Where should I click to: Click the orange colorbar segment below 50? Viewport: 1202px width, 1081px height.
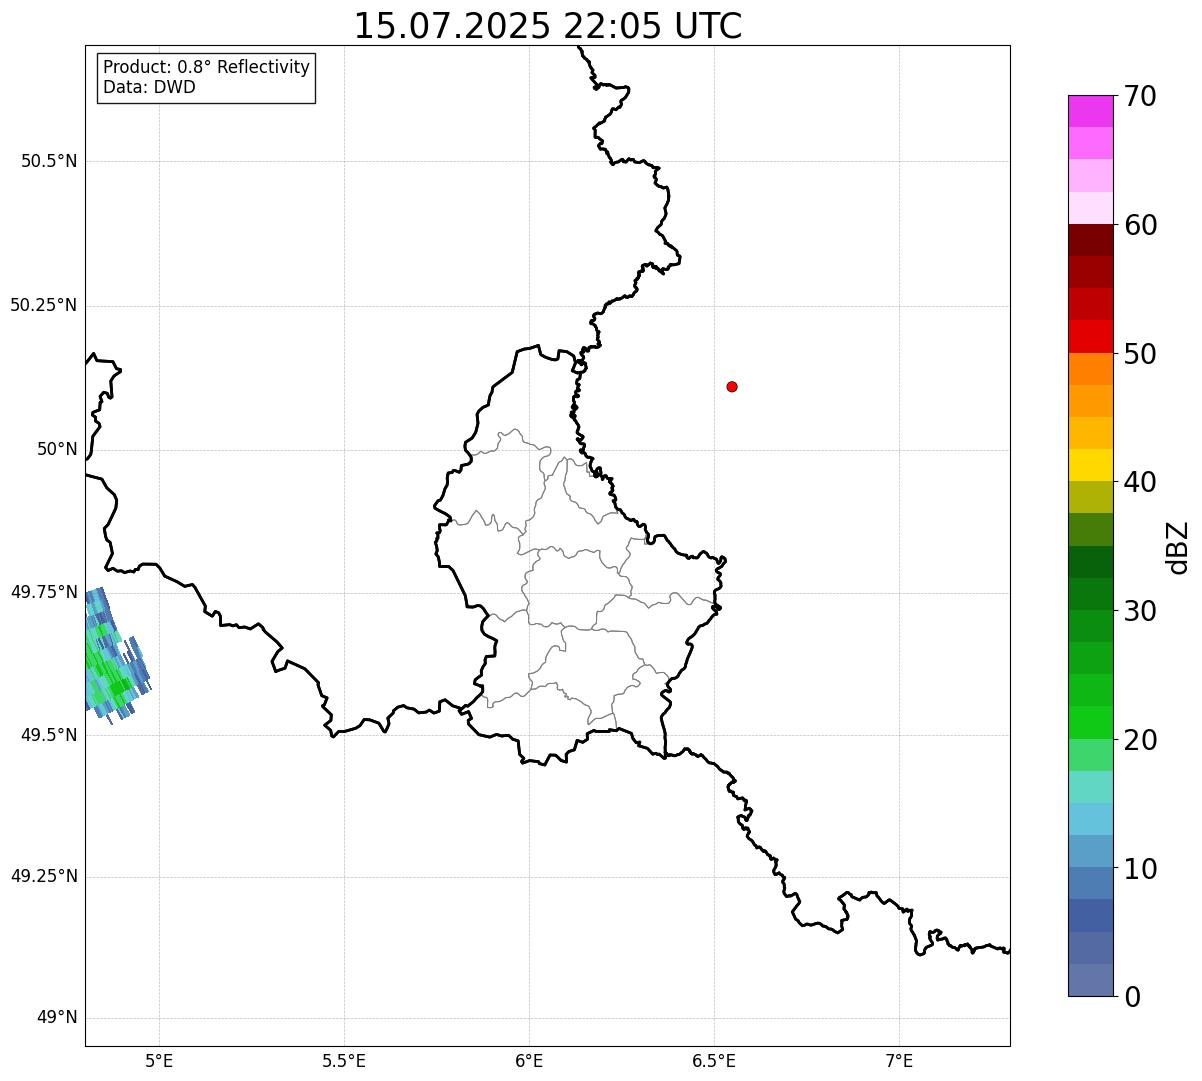(1090, 369)
